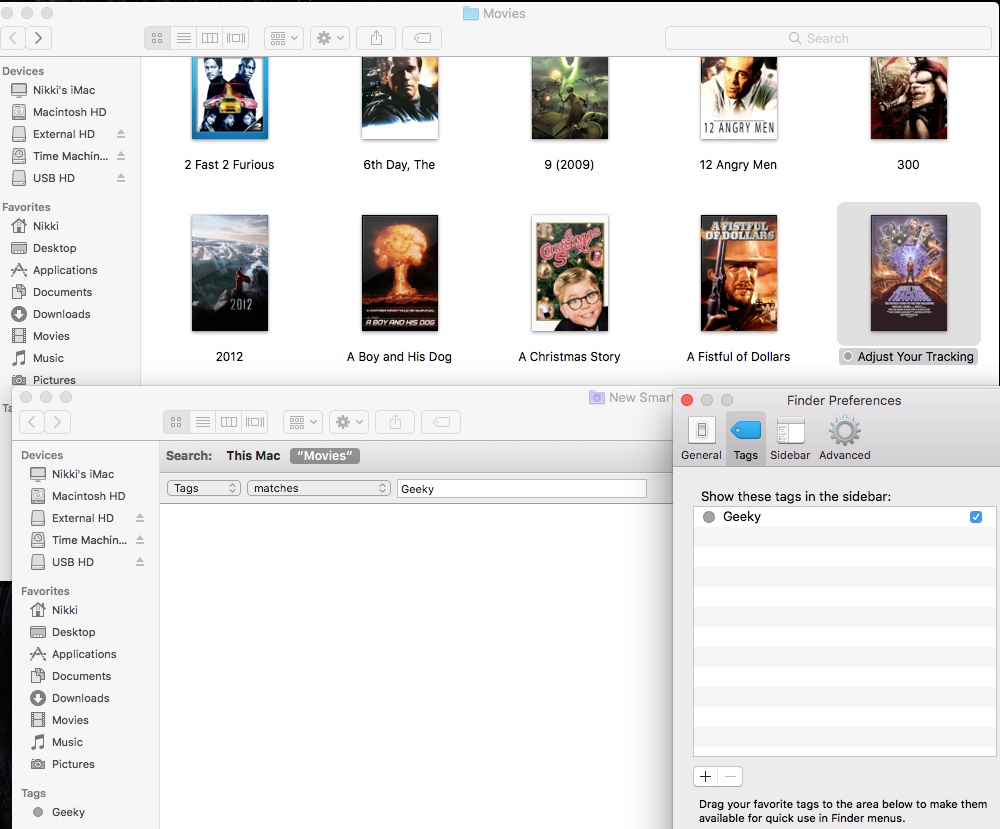Open action gear menu in Movies window

(330, 38)
